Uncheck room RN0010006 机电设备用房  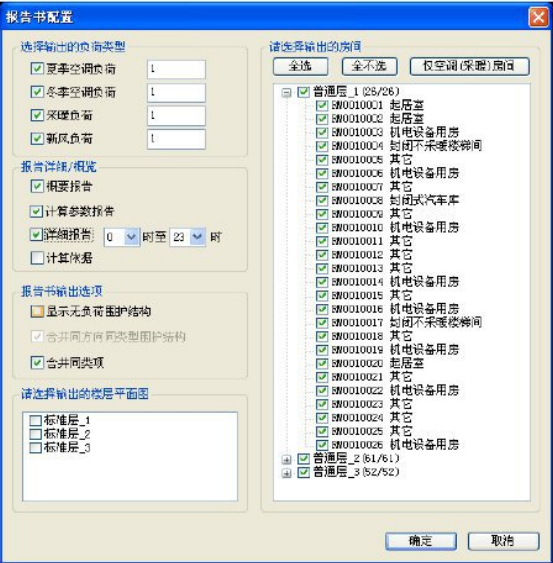pos(322,173)
